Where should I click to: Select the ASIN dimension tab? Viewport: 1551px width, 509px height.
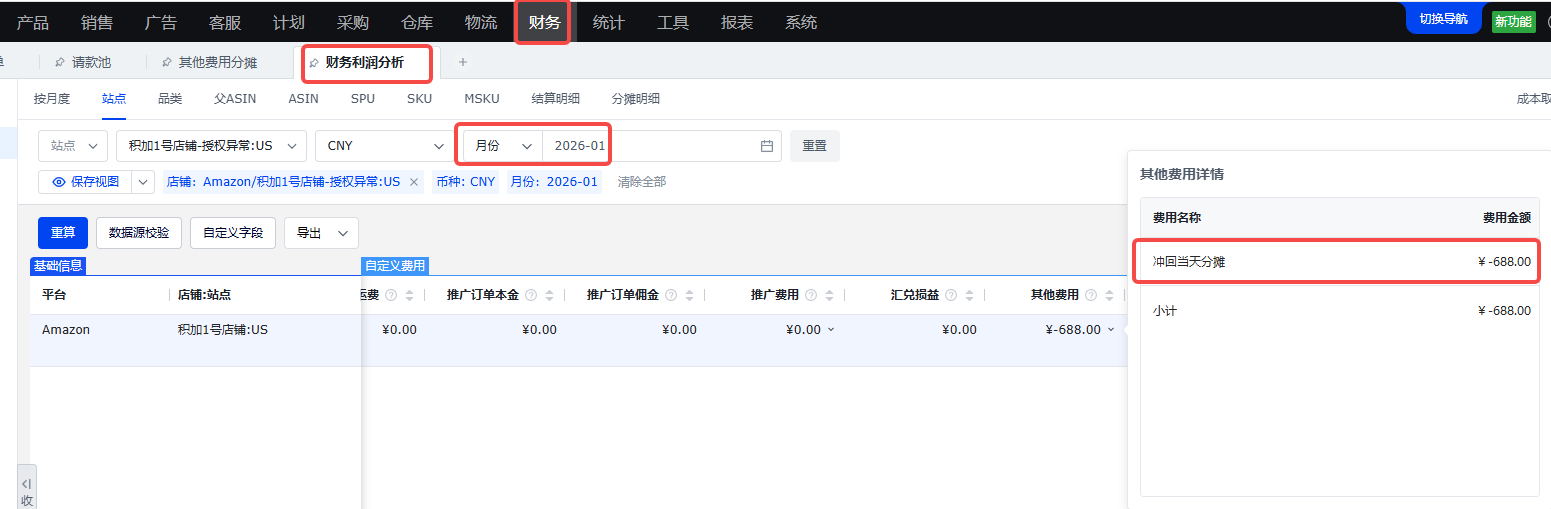[303, 98]
